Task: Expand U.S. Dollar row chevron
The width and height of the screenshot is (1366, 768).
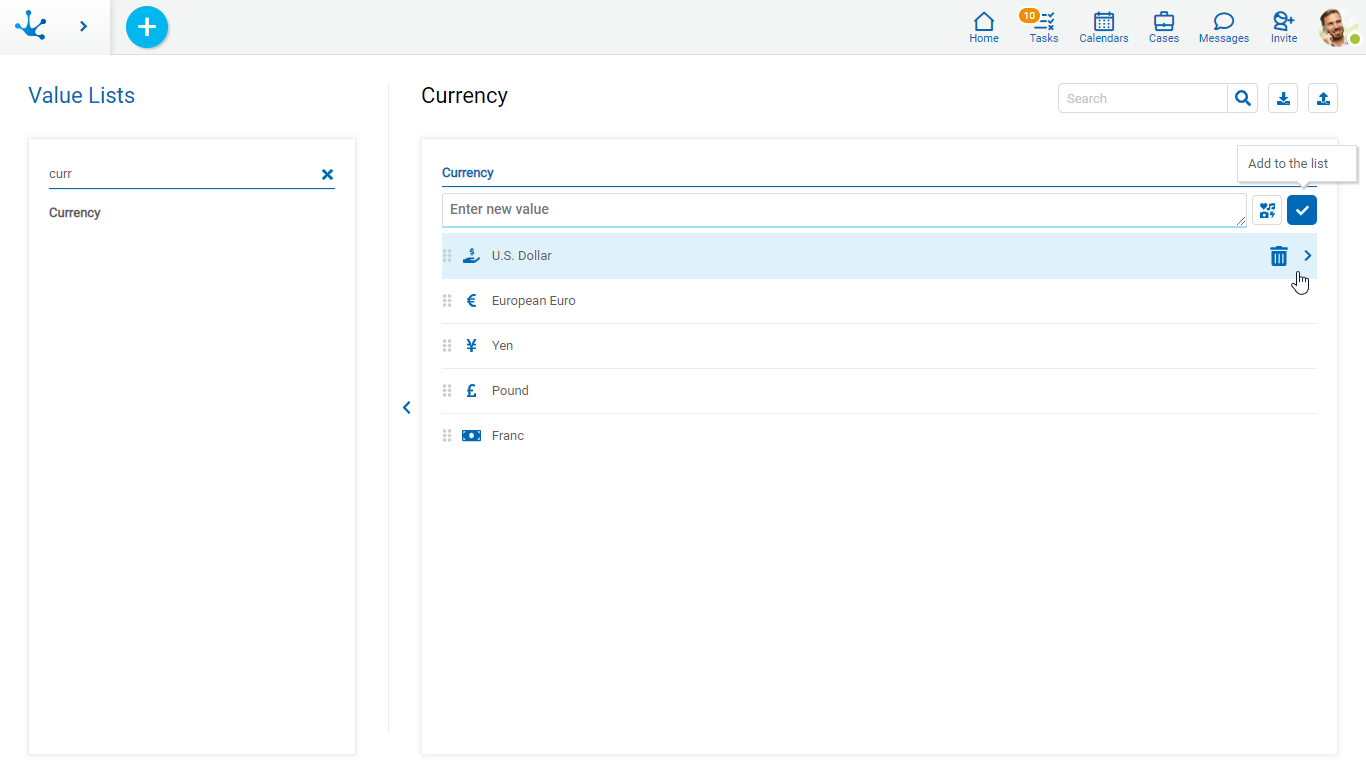Action: [x=1307, y=256]
